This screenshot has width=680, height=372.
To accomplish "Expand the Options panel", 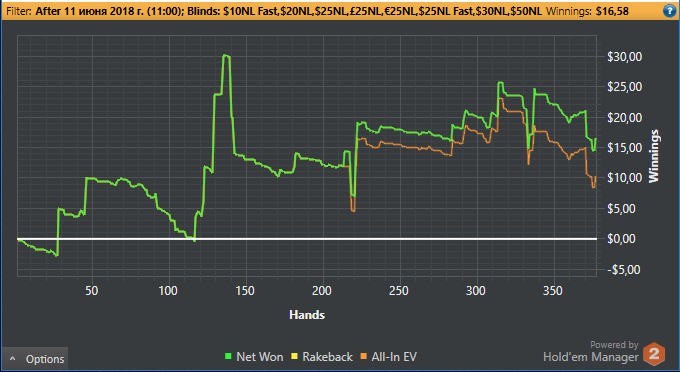I will click(35, 359).
